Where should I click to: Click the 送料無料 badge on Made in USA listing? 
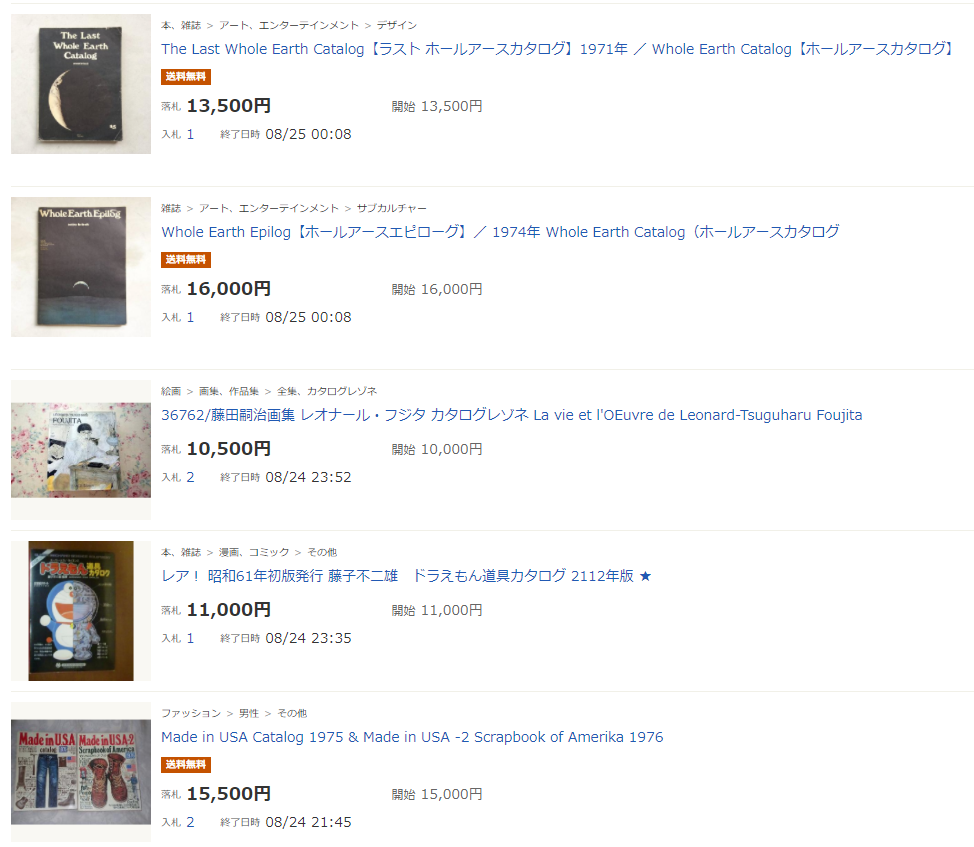(x=186, y=765)
